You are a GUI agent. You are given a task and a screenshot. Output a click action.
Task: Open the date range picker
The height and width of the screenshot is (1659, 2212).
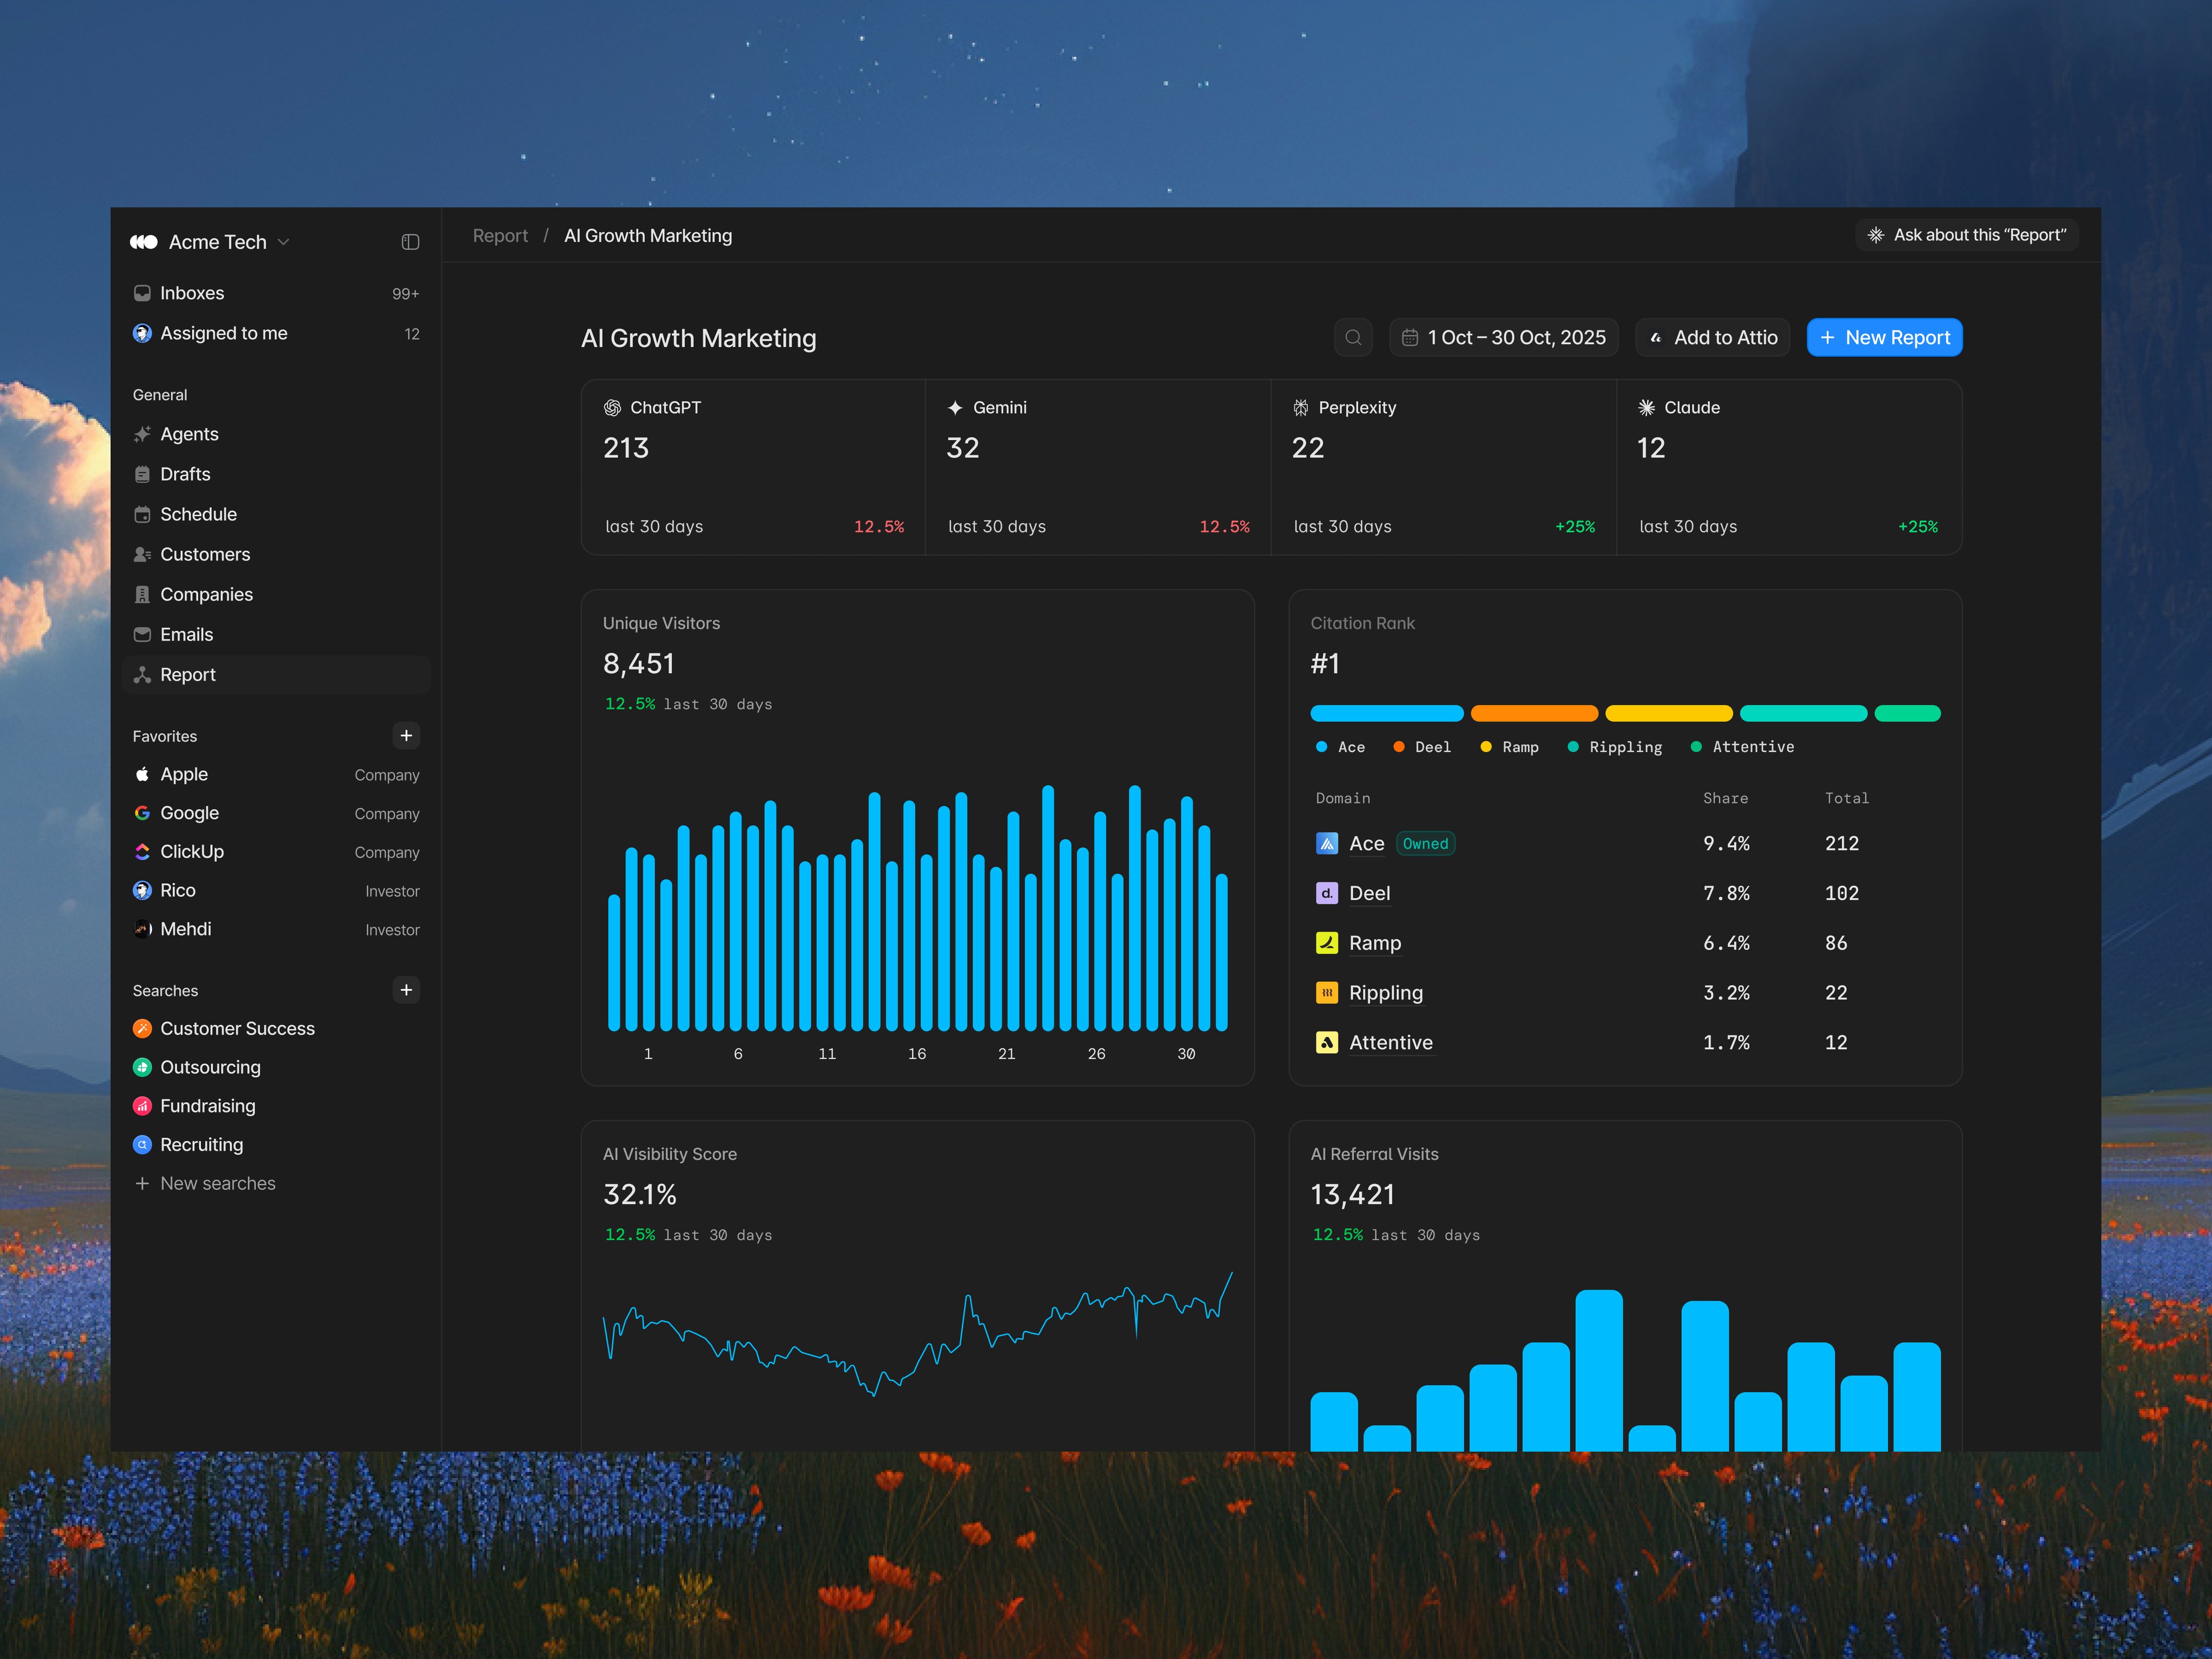(1504, 338)
